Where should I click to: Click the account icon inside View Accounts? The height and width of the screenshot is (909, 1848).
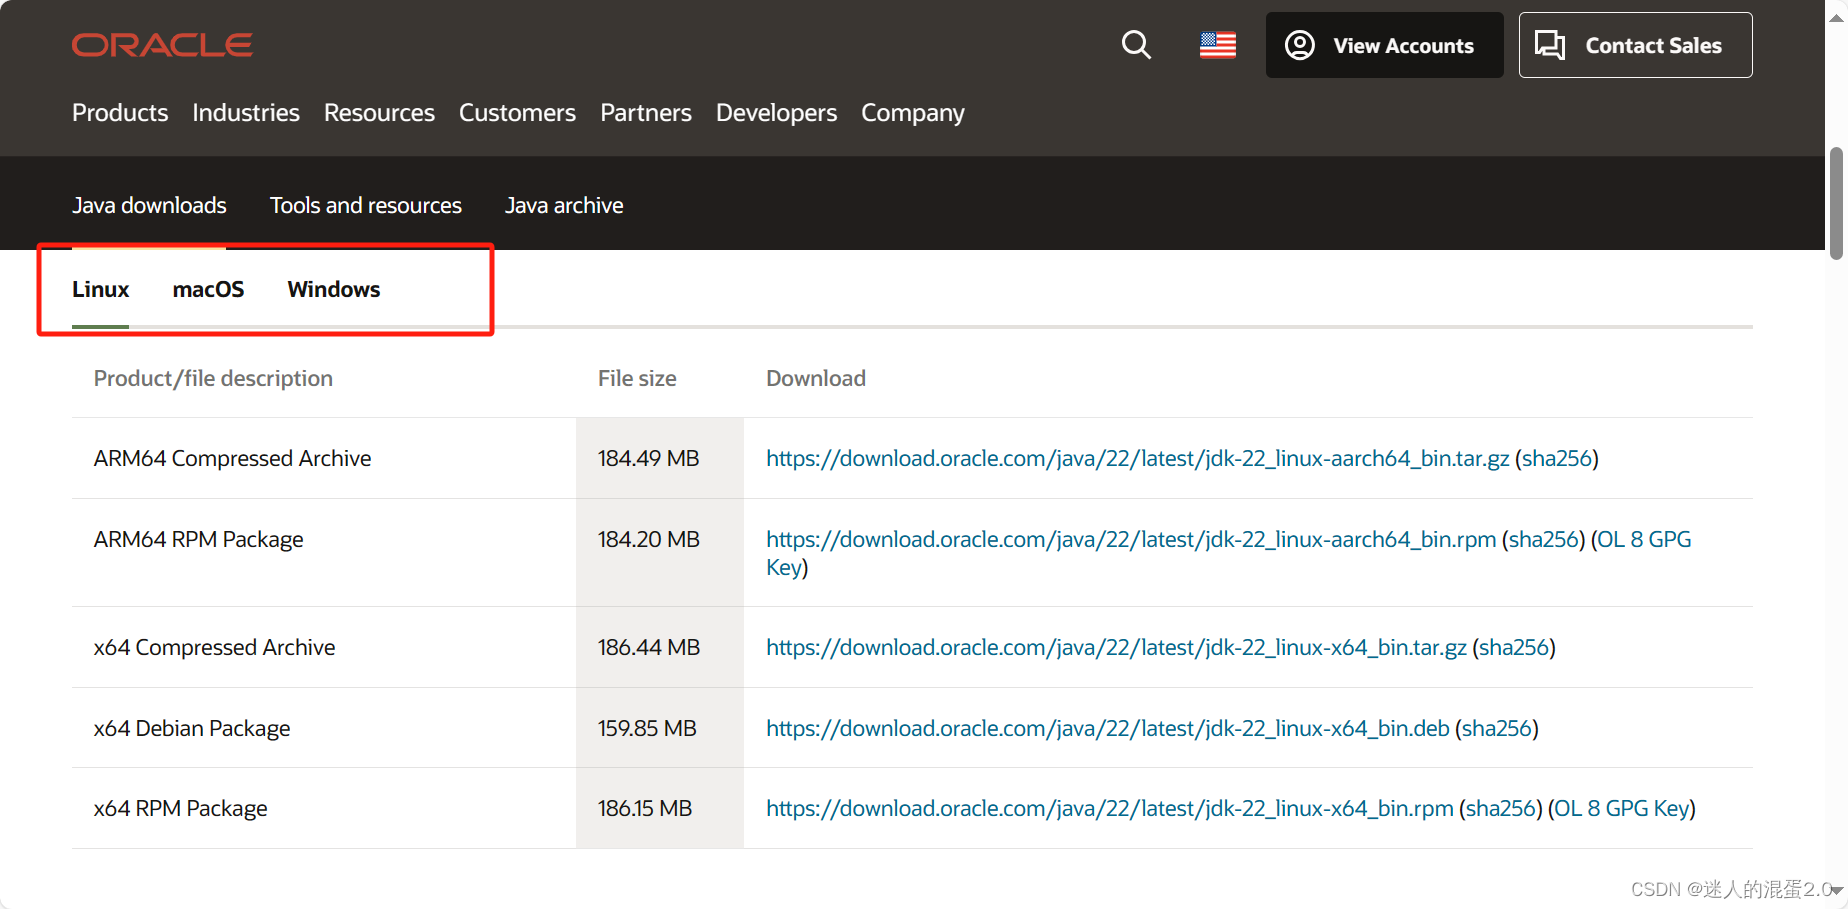pyautogui.click(x=1299, y=45)
